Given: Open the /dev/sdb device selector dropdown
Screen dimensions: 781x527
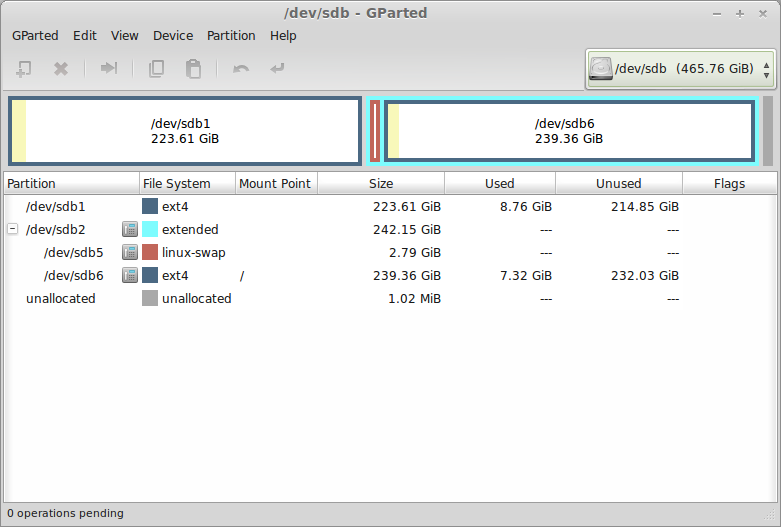Looking at the screenshot, I should click(680, 69).
